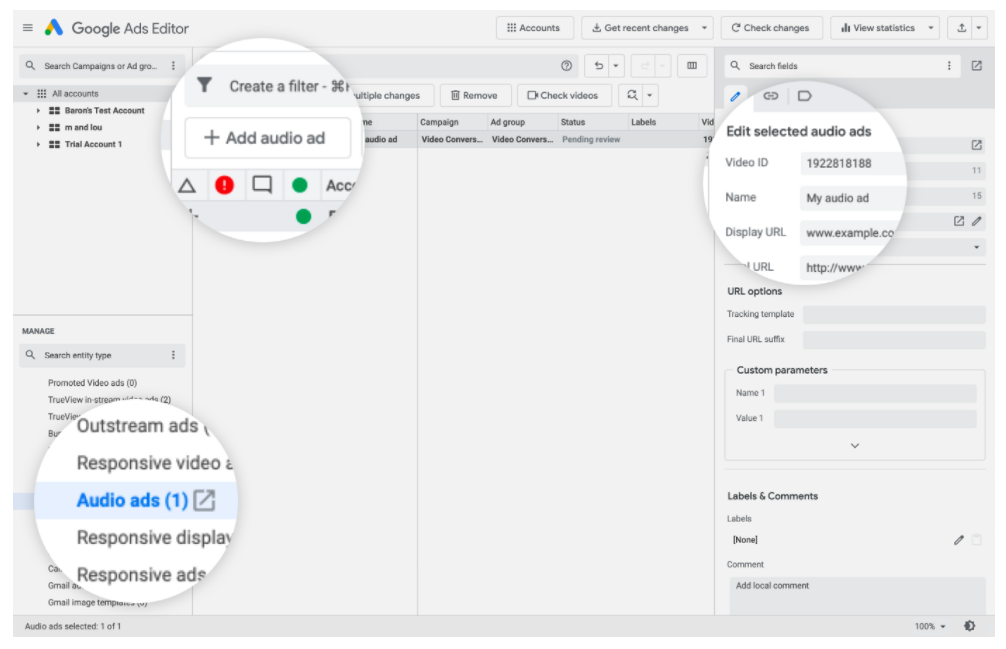The height and width of the screenshot is (649, 1006).
Task: Open campaign search more options menu
Action: [173, 65]
